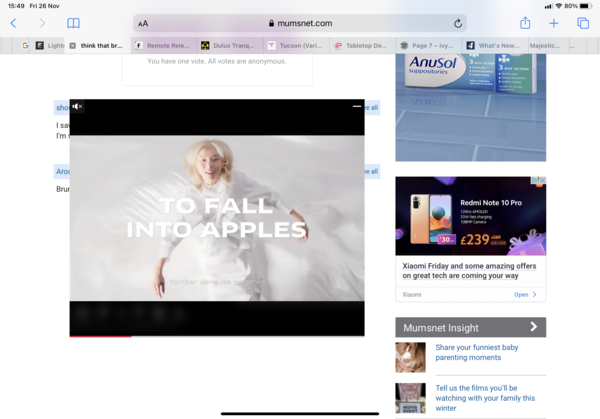The height and width of the screenshot is (419, 600).
Task: Open the AA reader view menu
Action: pos(143,23)
